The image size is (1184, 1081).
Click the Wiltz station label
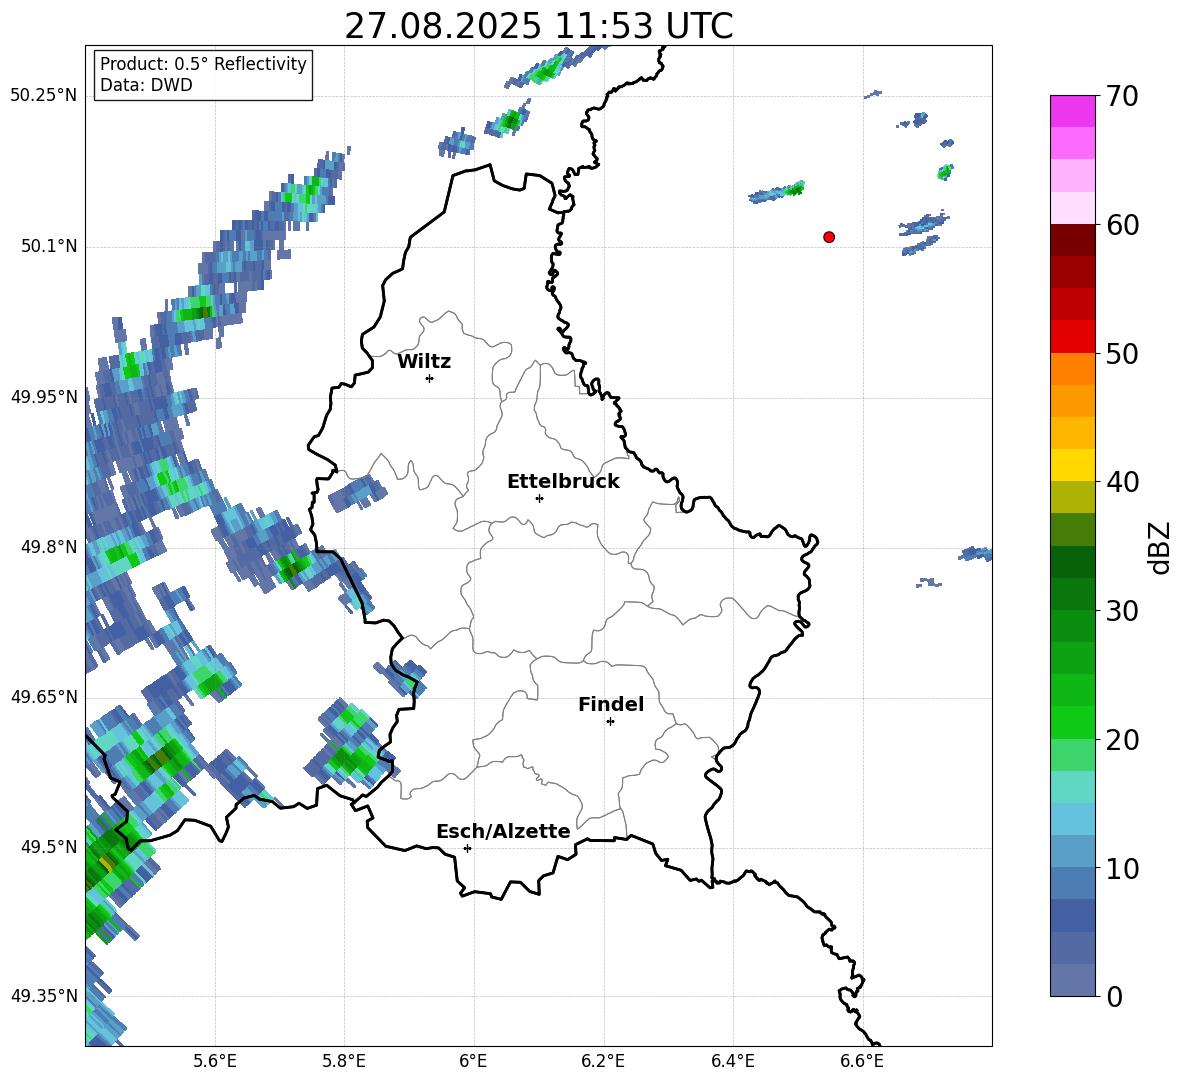pyautogui.click(x=424, y=362)
